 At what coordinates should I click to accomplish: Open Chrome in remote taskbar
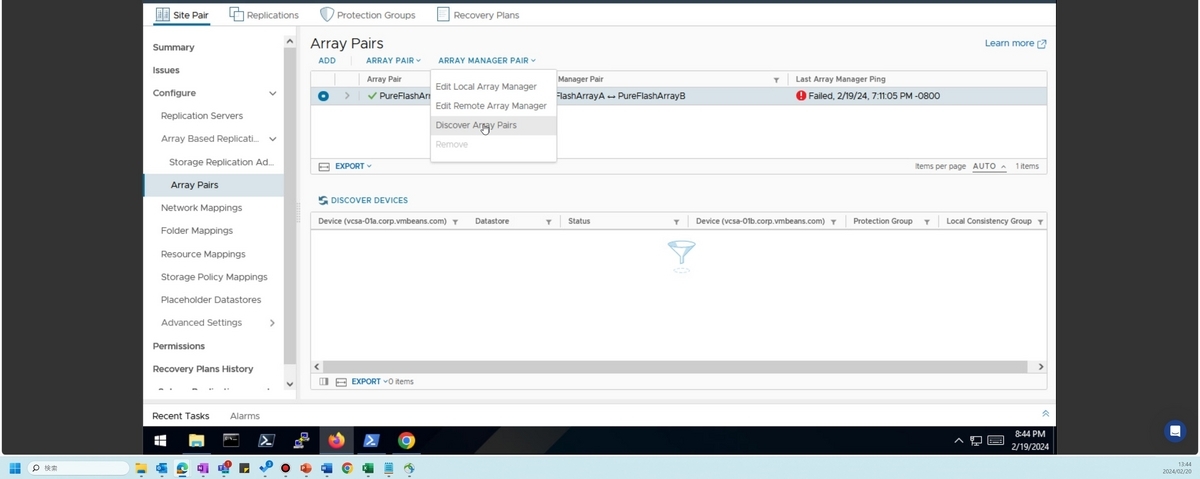(406, 440)
